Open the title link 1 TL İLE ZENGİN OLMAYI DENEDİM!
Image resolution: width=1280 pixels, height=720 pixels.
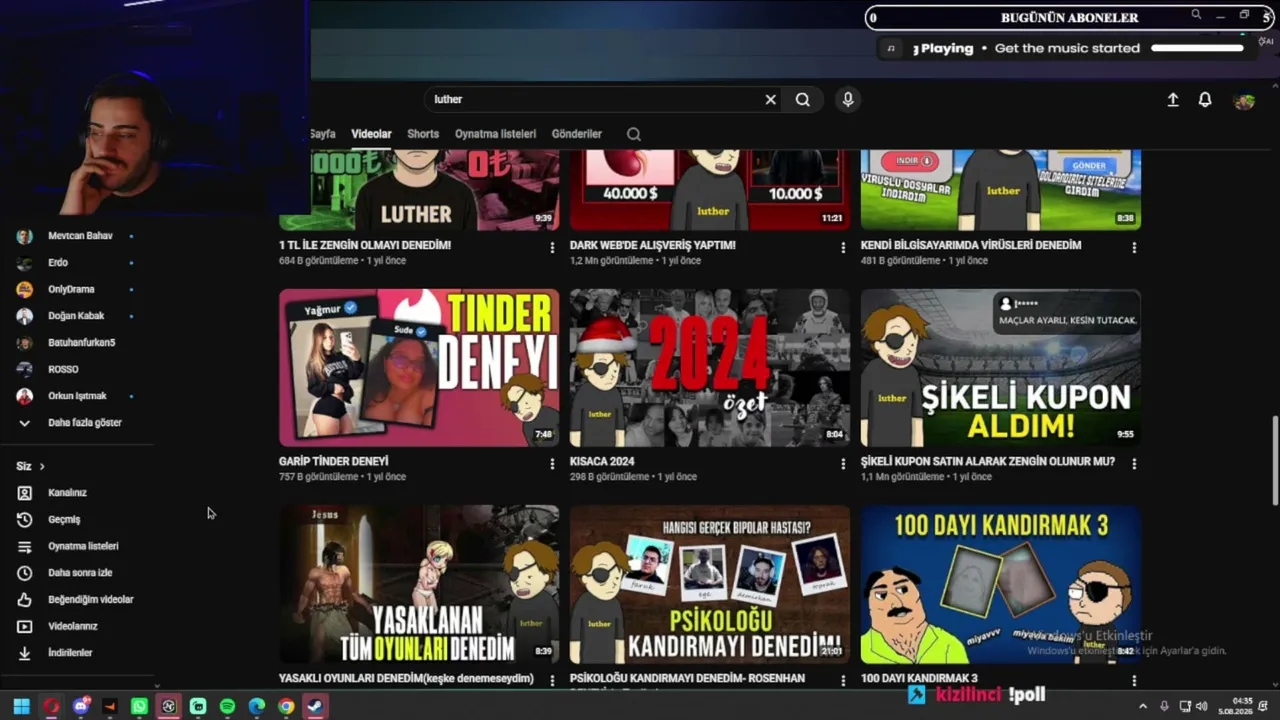(x=365, y=245)
